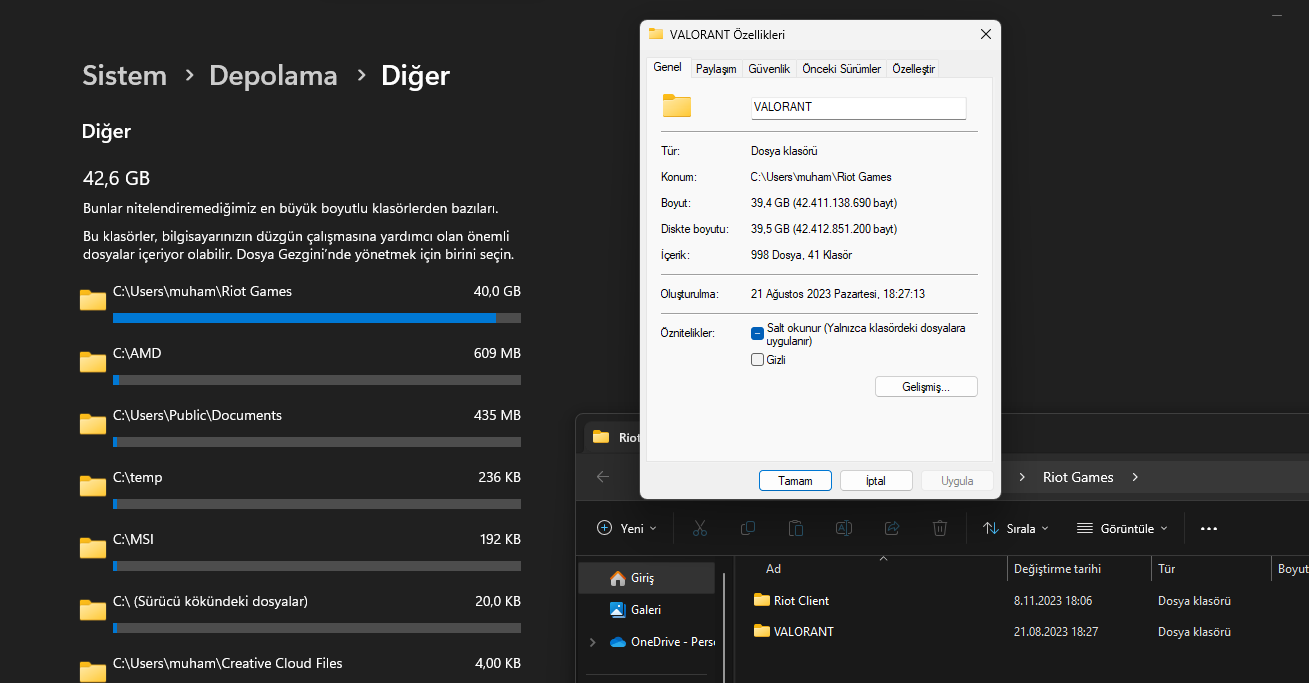Click folder icon beside C:\Users\muham\Riot Games

(x=93, y=300)
